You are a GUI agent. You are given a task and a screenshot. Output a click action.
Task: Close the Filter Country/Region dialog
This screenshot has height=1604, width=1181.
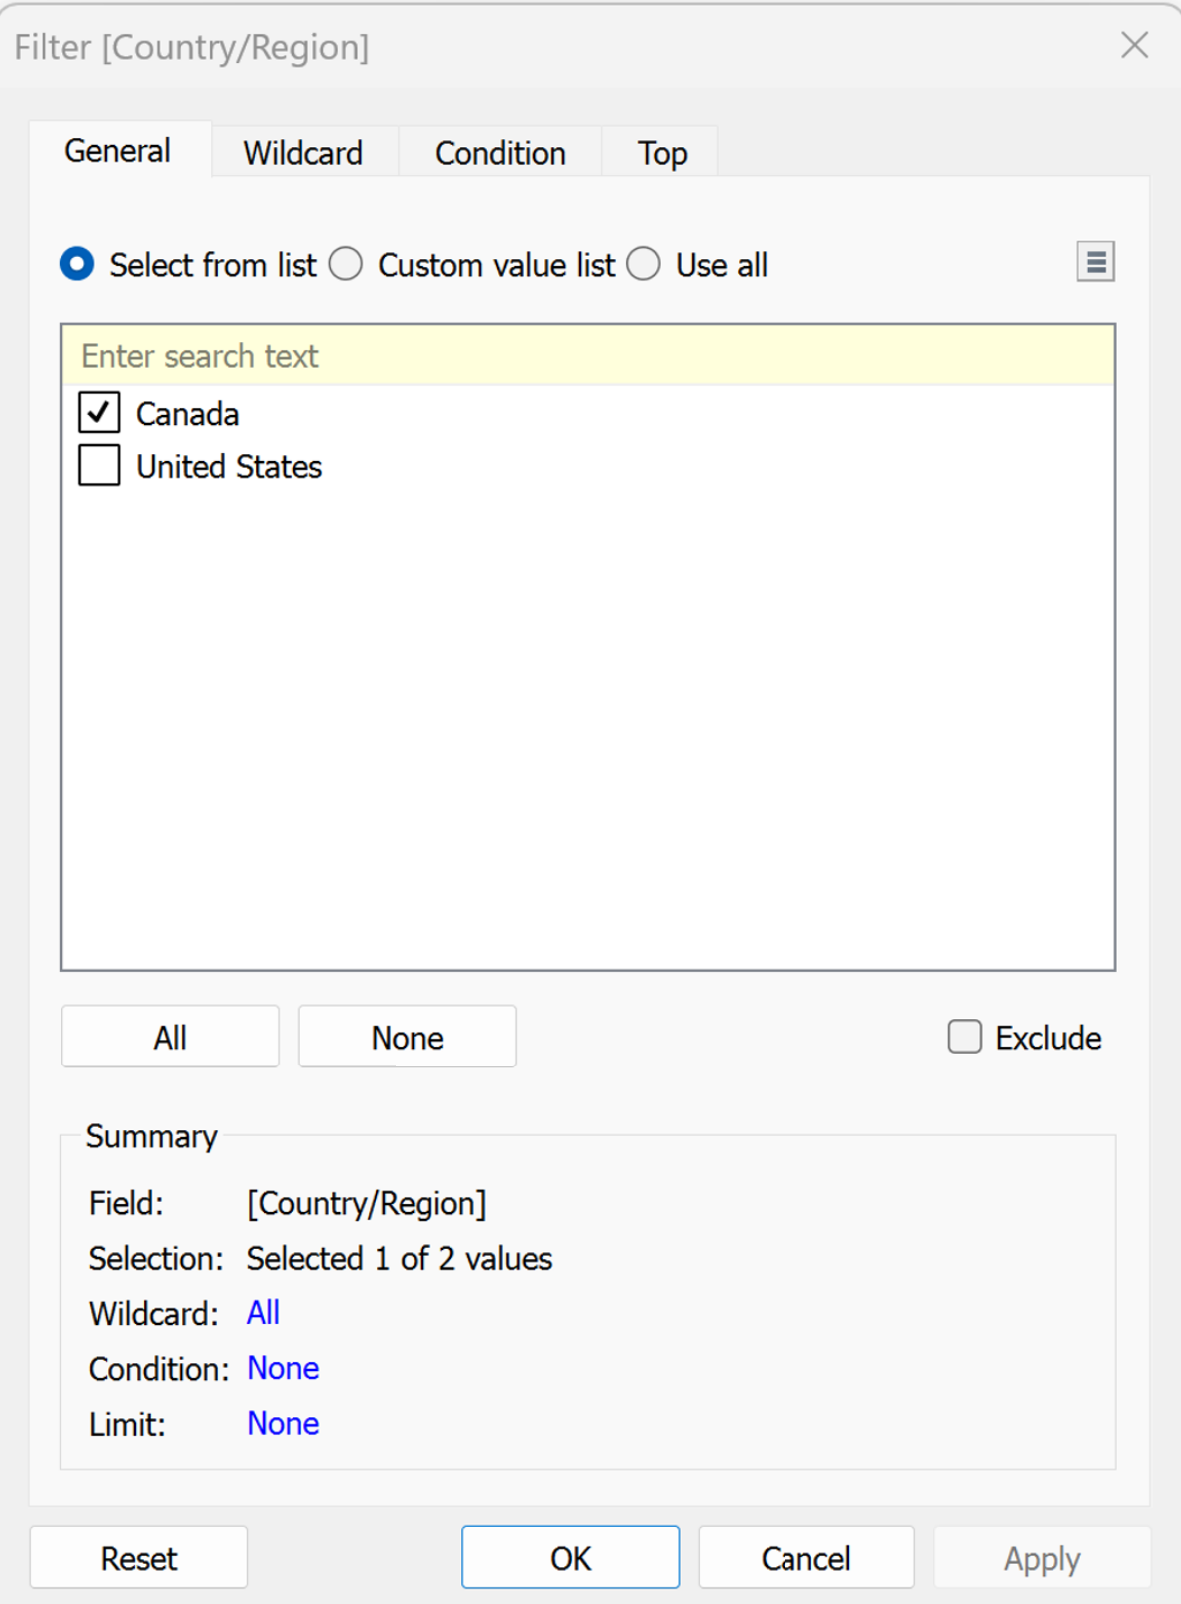(x=1134, y=45)
